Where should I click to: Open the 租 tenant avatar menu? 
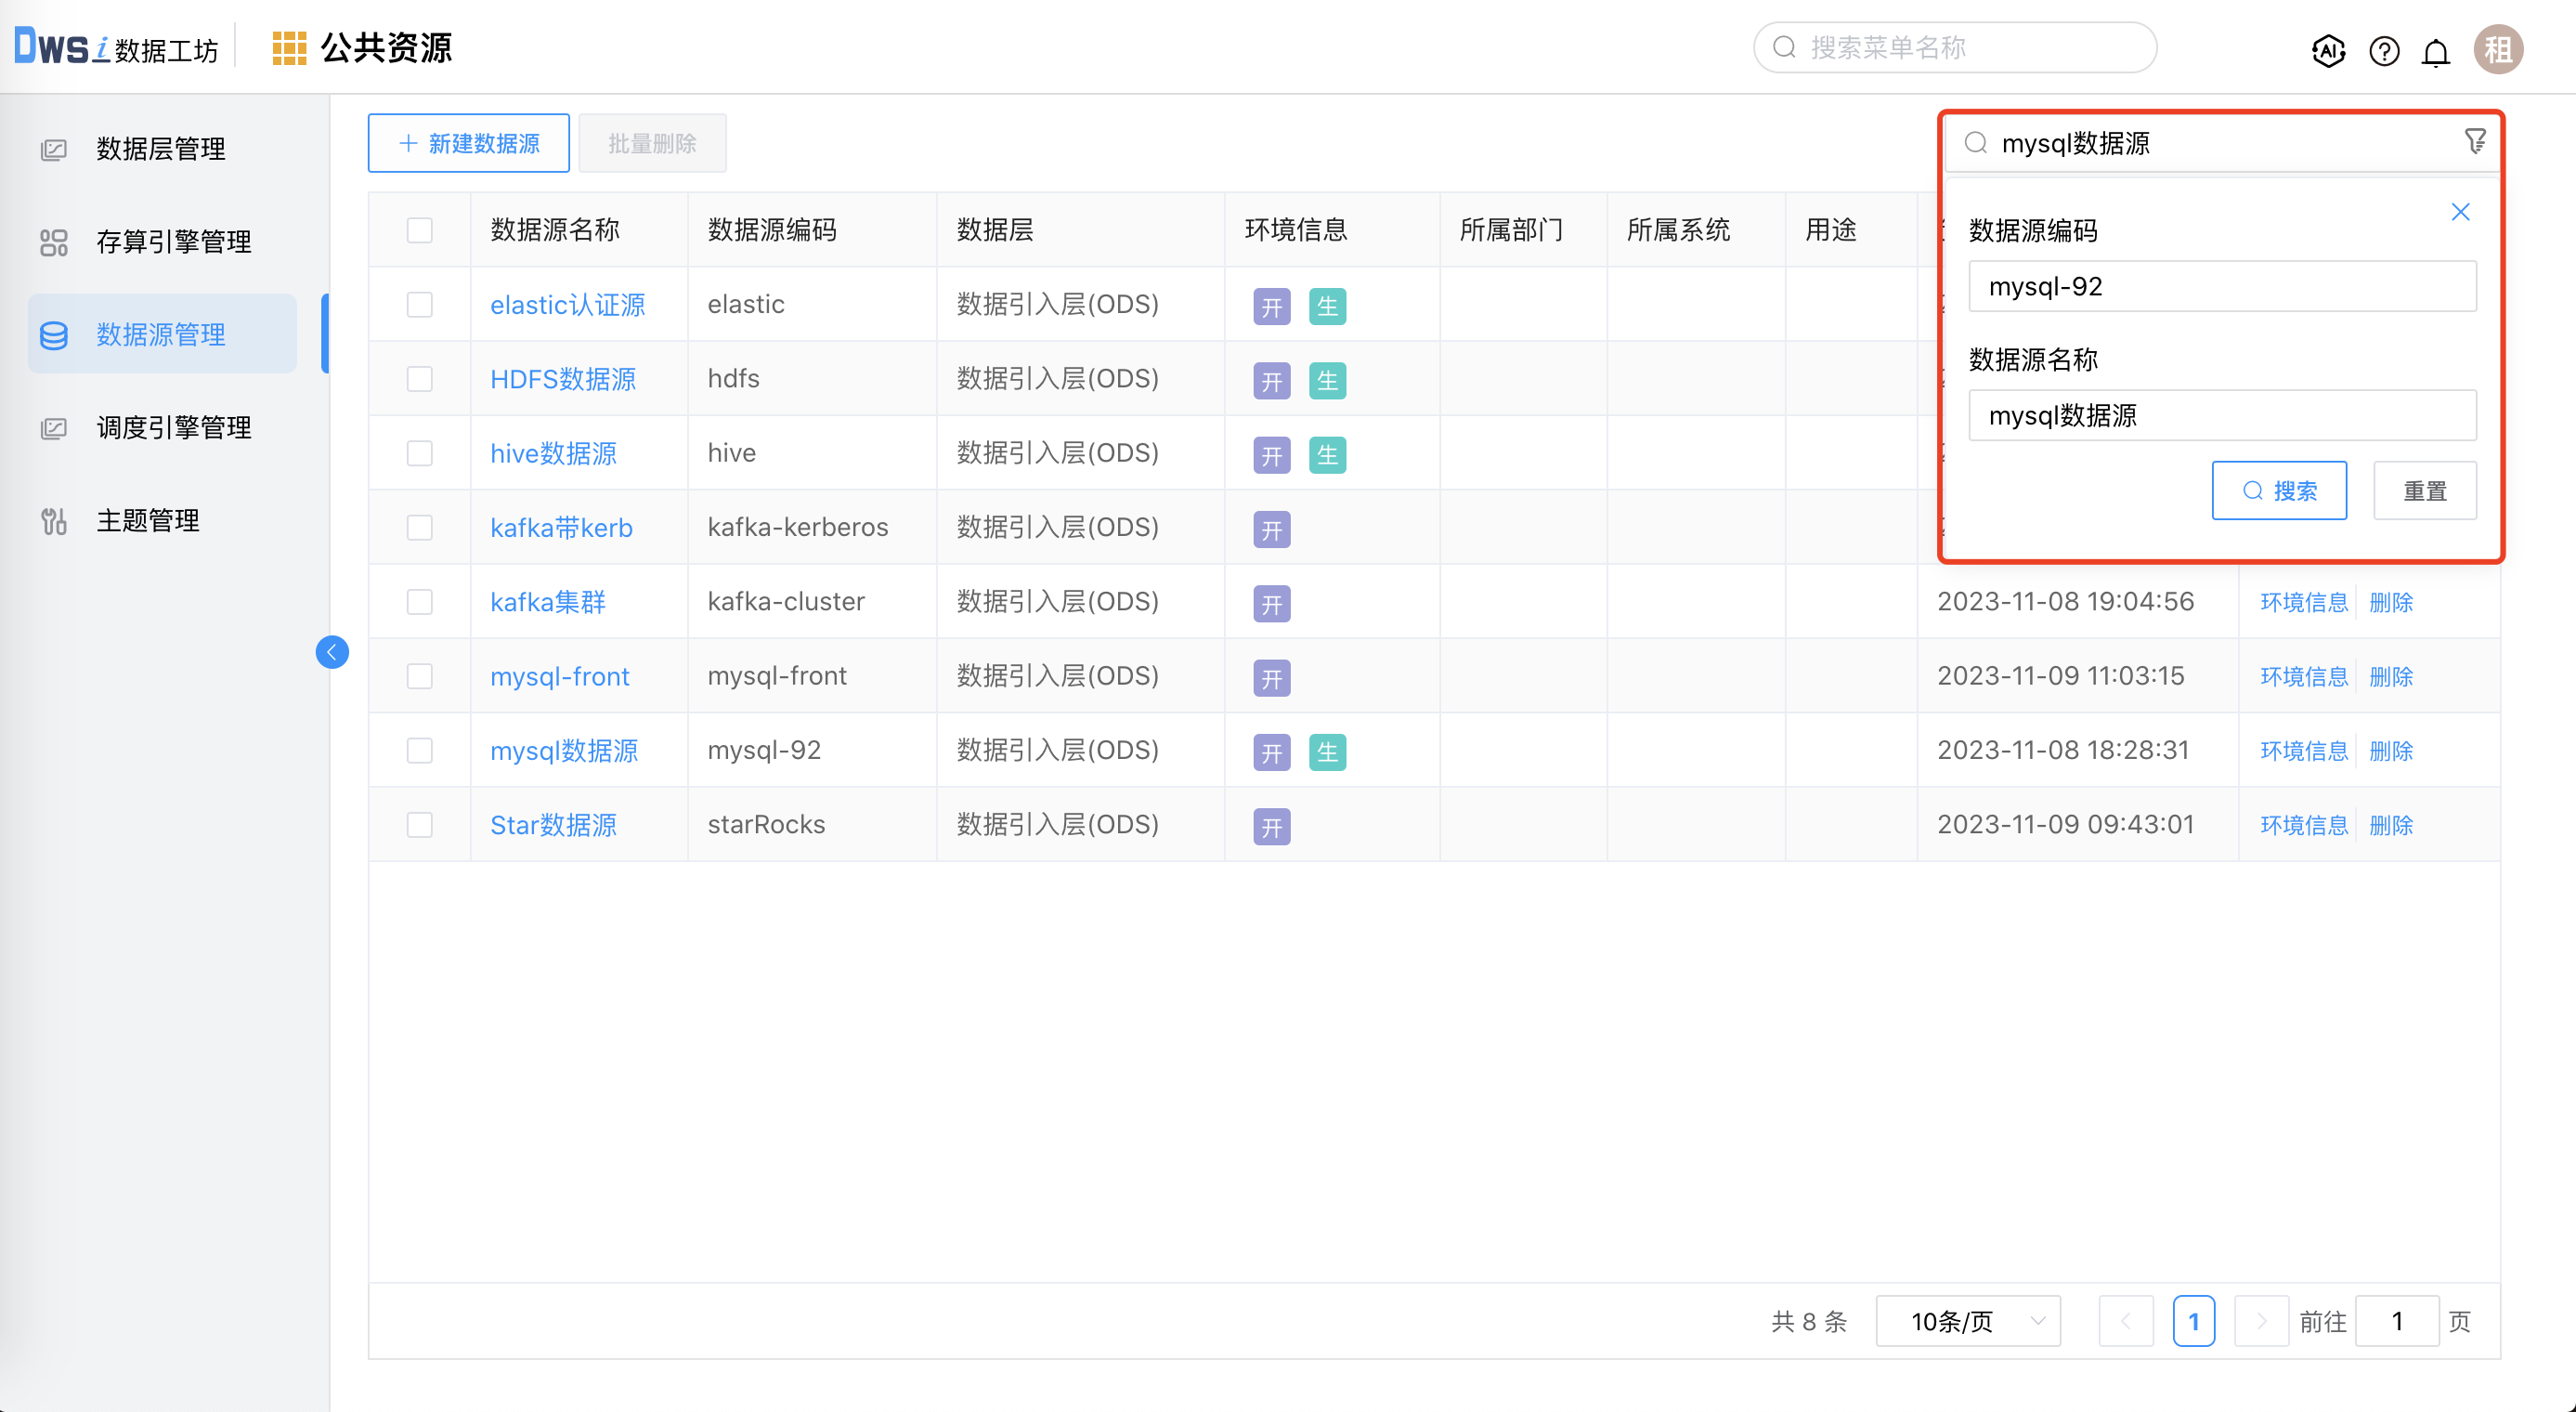point(2498,50)
